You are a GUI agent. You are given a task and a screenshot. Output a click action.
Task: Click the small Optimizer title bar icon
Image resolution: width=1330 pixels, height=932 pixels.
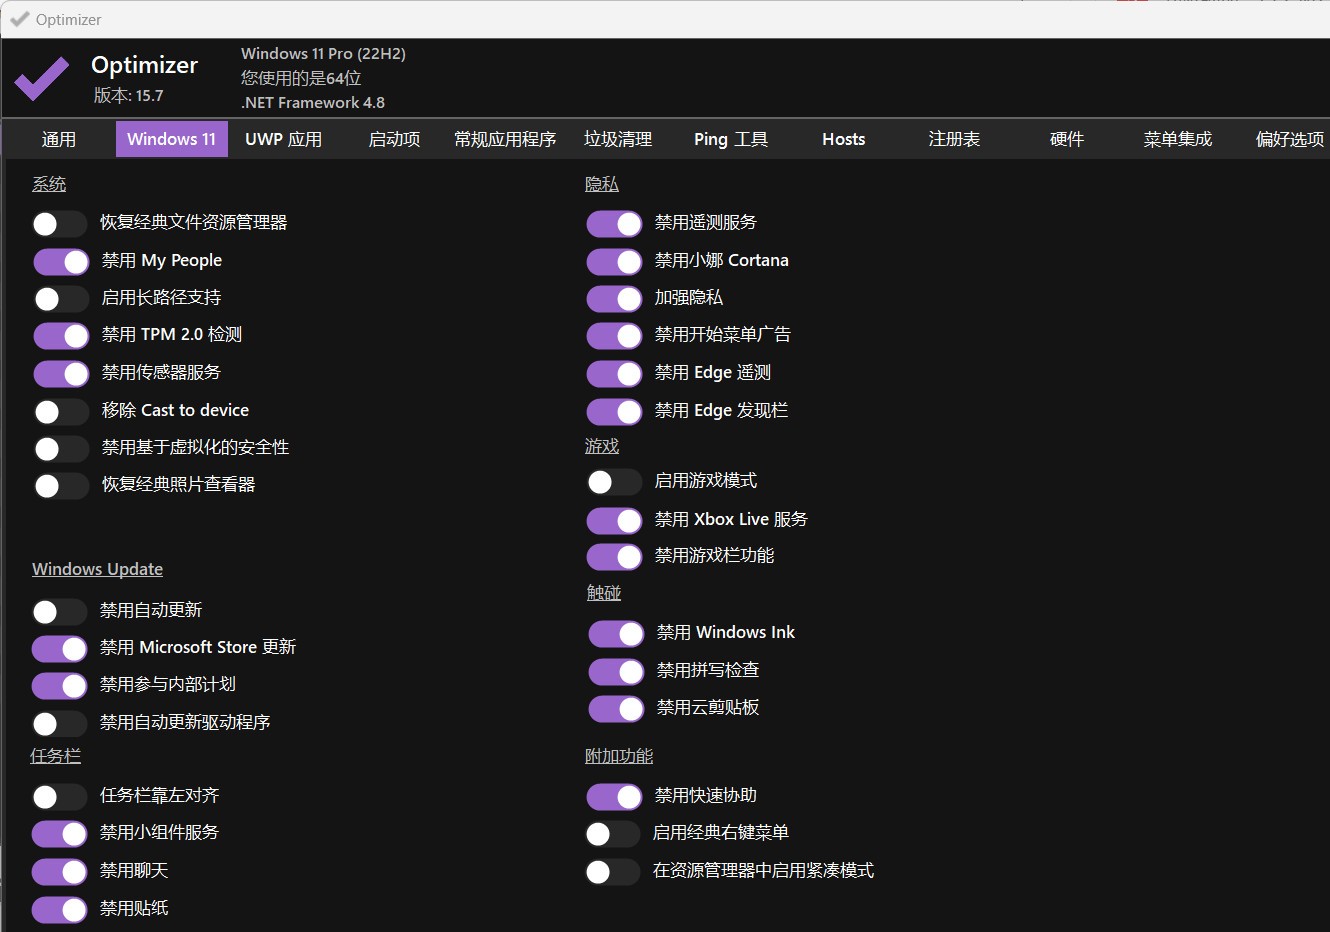(19, 19)
